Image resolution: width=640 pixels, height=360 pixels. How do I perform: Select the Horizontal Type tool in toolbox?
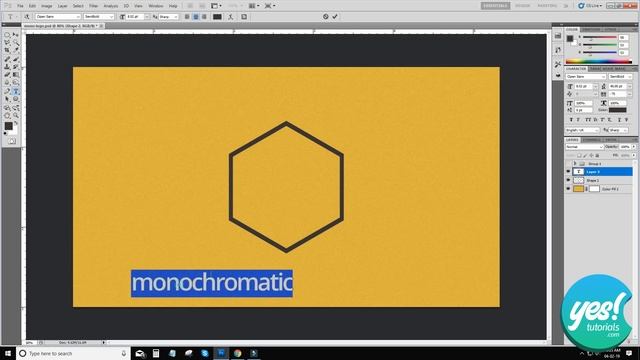tap(16, 92)
